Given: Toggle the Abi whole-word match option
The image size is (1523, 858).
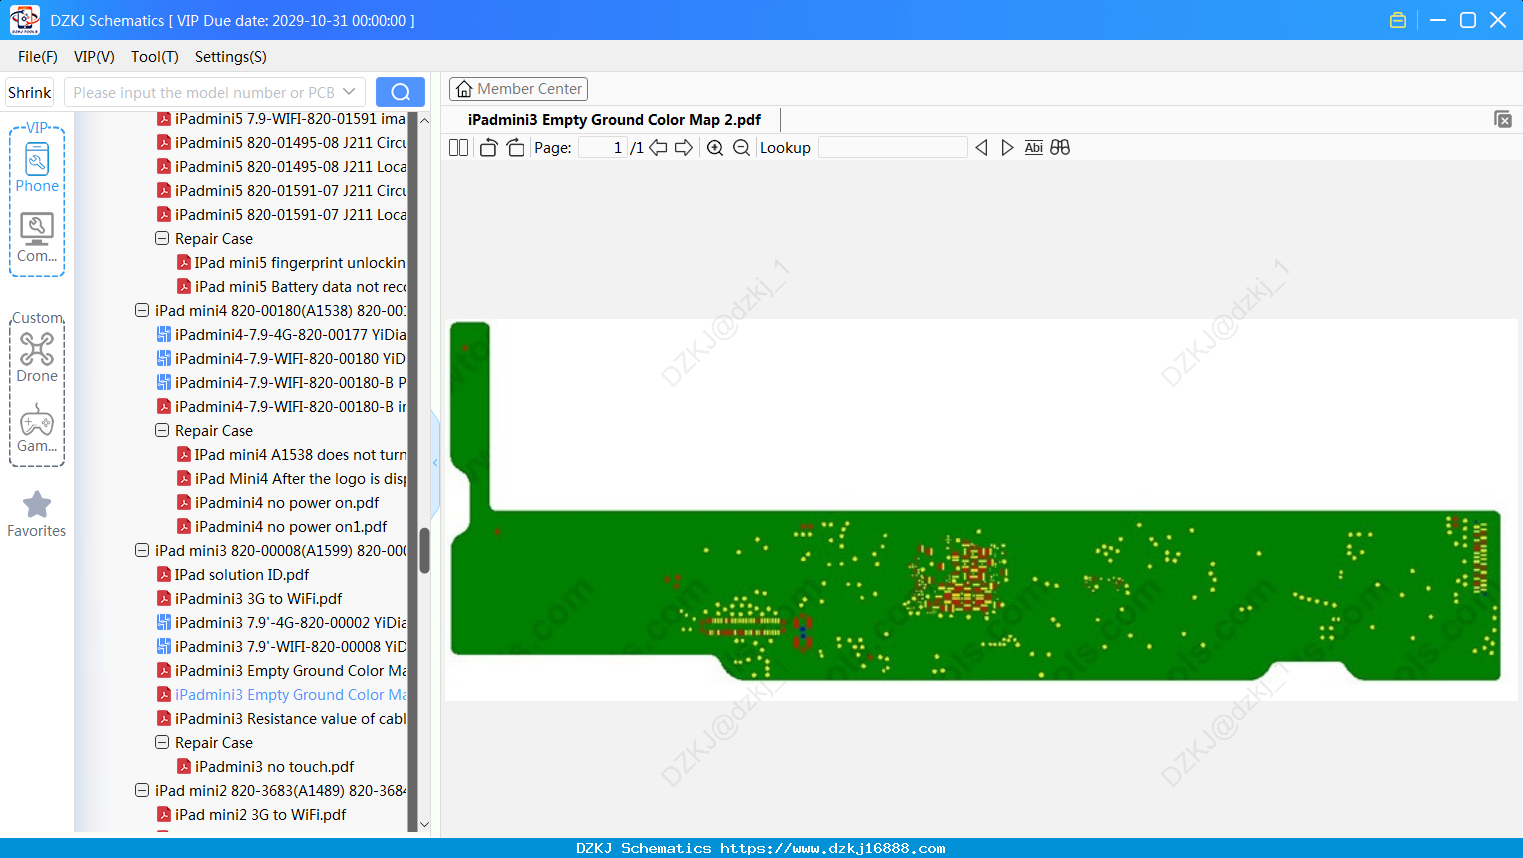Looking at the screenshot, I should point(1033,148).
